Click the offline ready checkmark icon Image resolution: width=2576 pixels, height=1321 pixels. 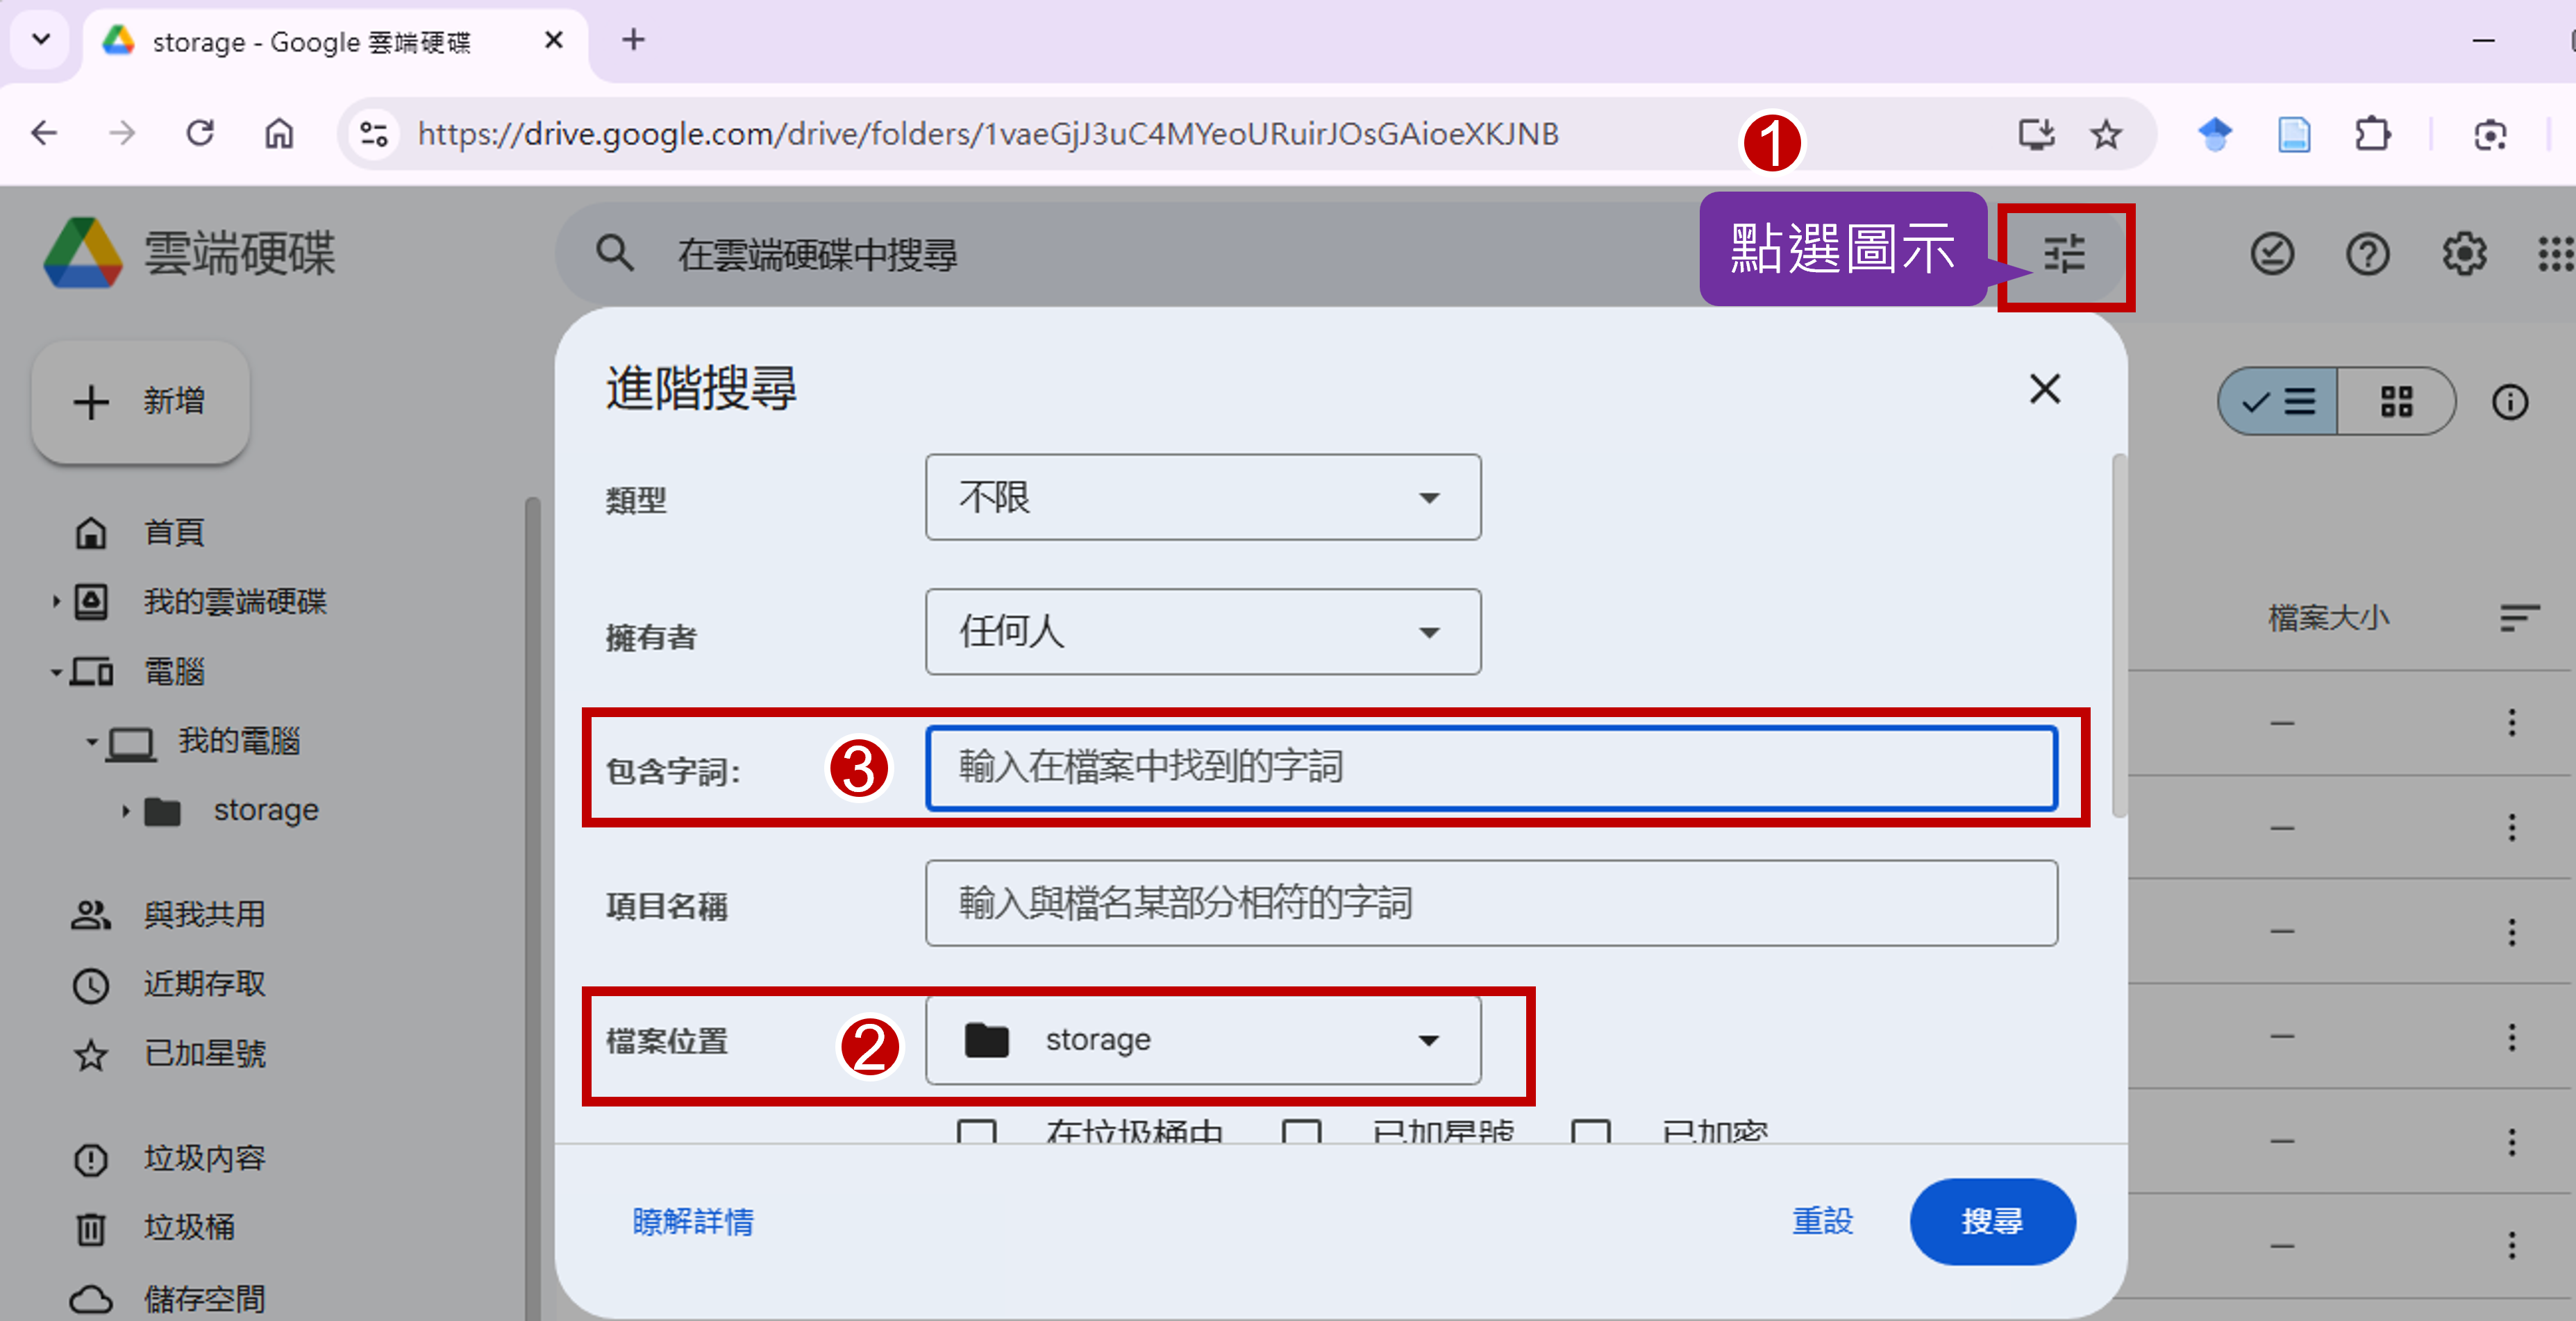tap(2272, 254)
